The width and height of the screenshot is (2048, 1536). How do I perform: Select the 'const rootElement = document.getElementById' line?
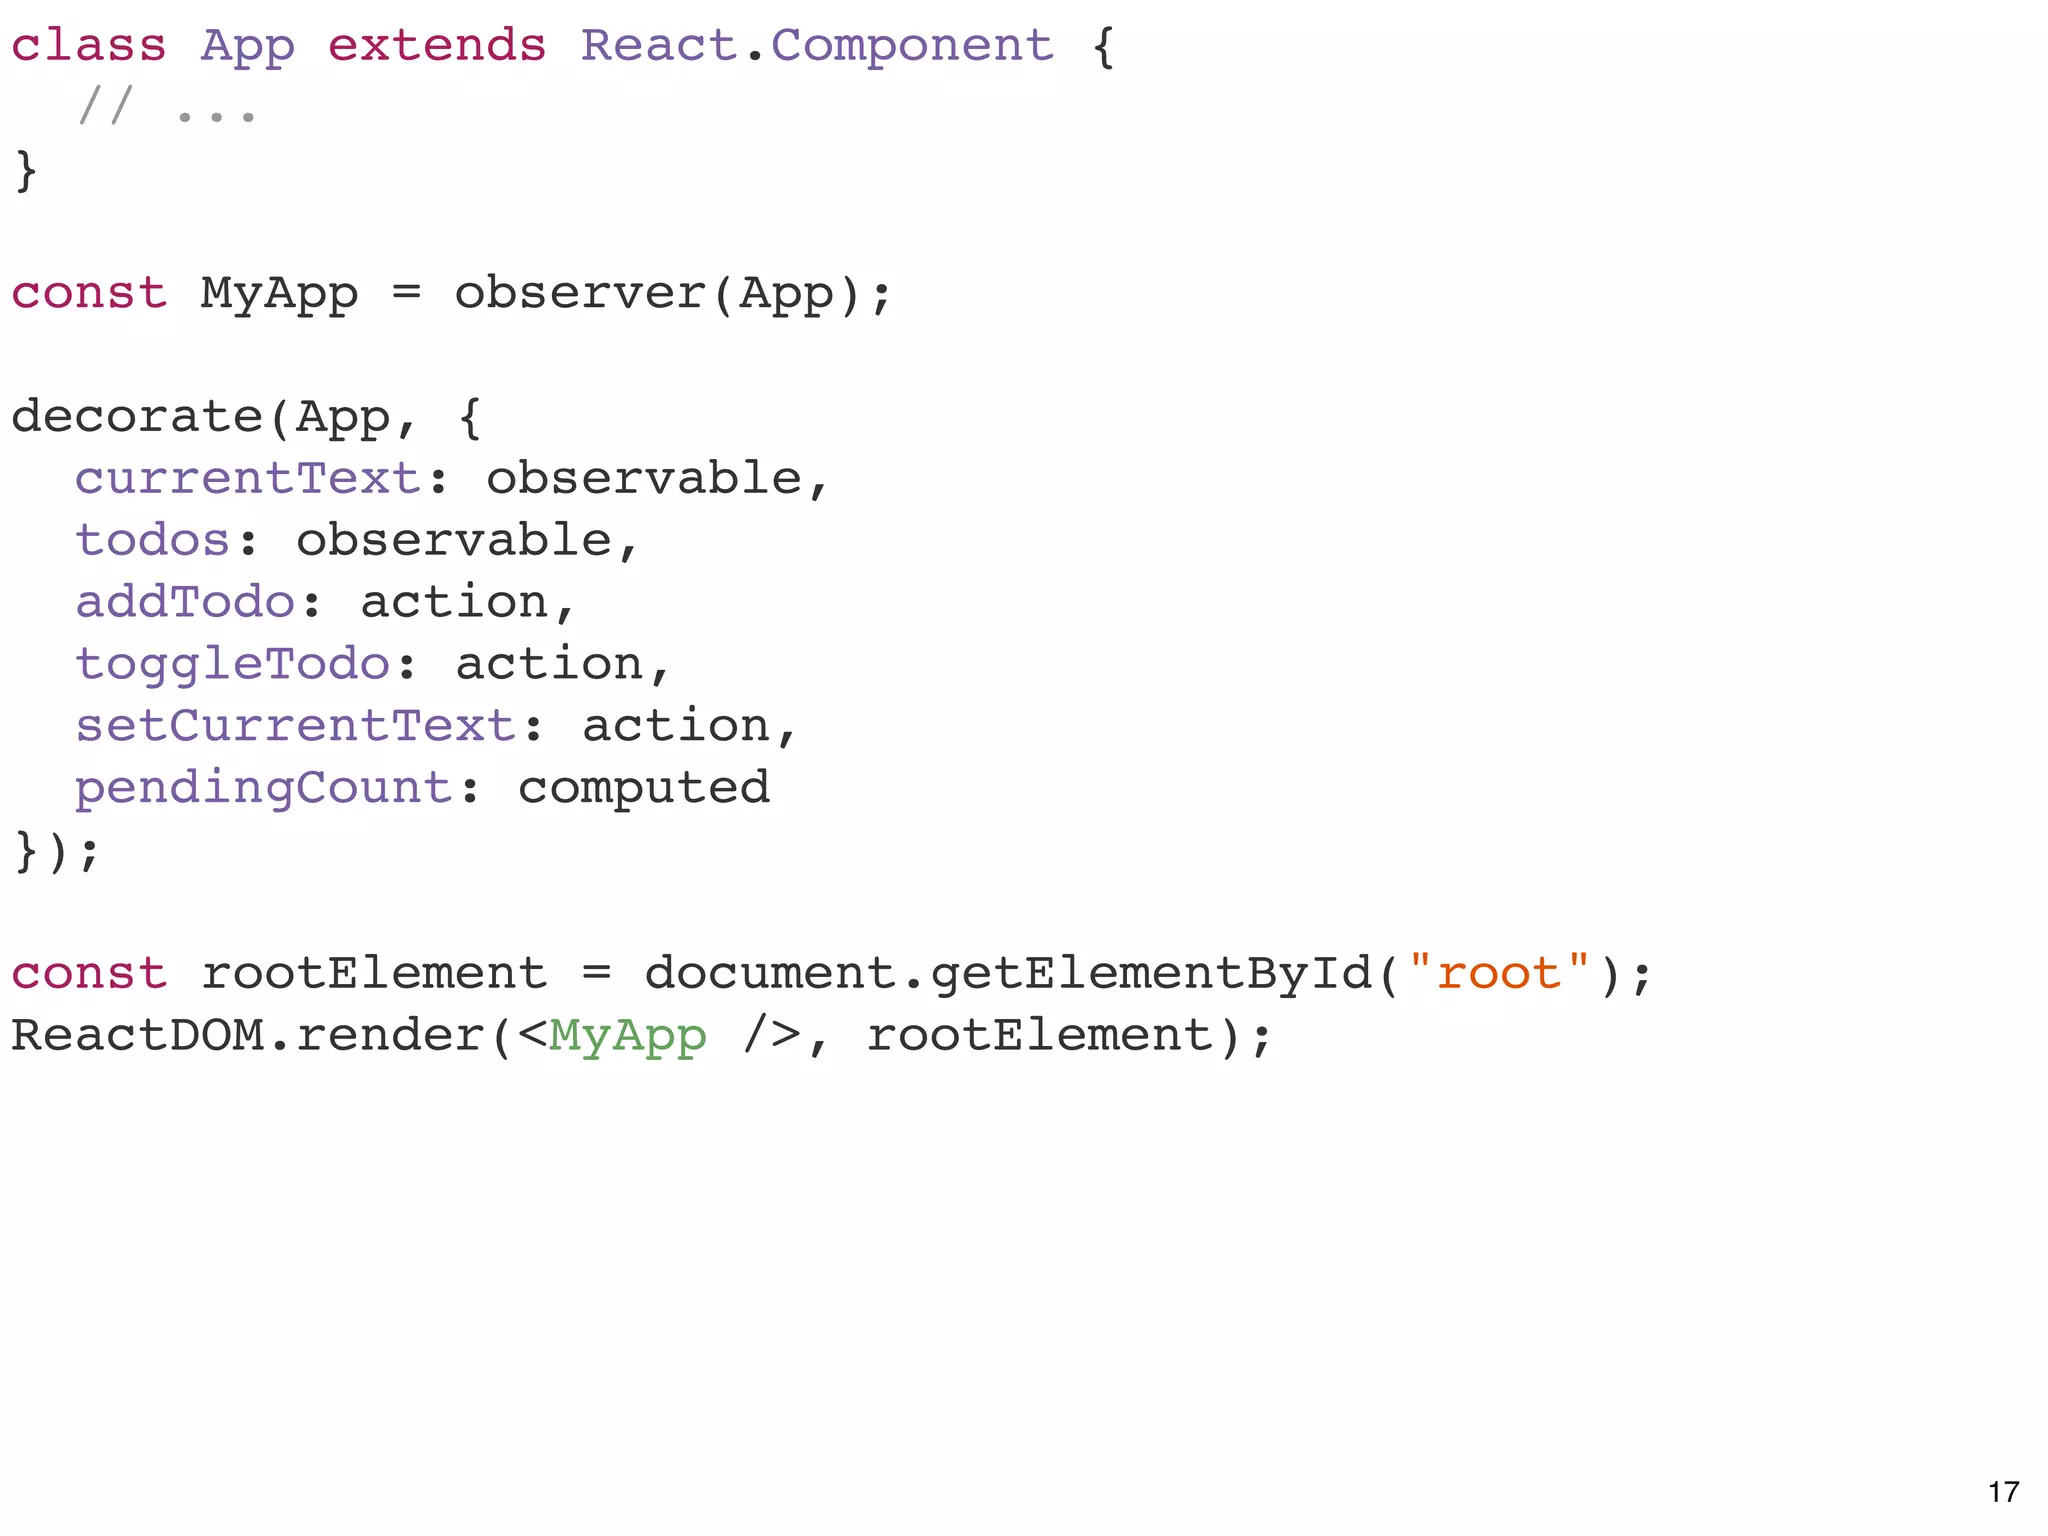(832, 974)
